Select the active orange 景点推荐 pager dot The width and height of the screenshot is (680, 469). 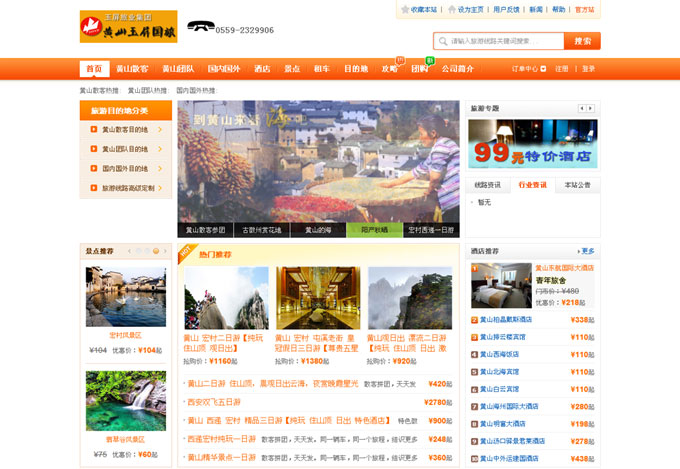tap(154, 251)
